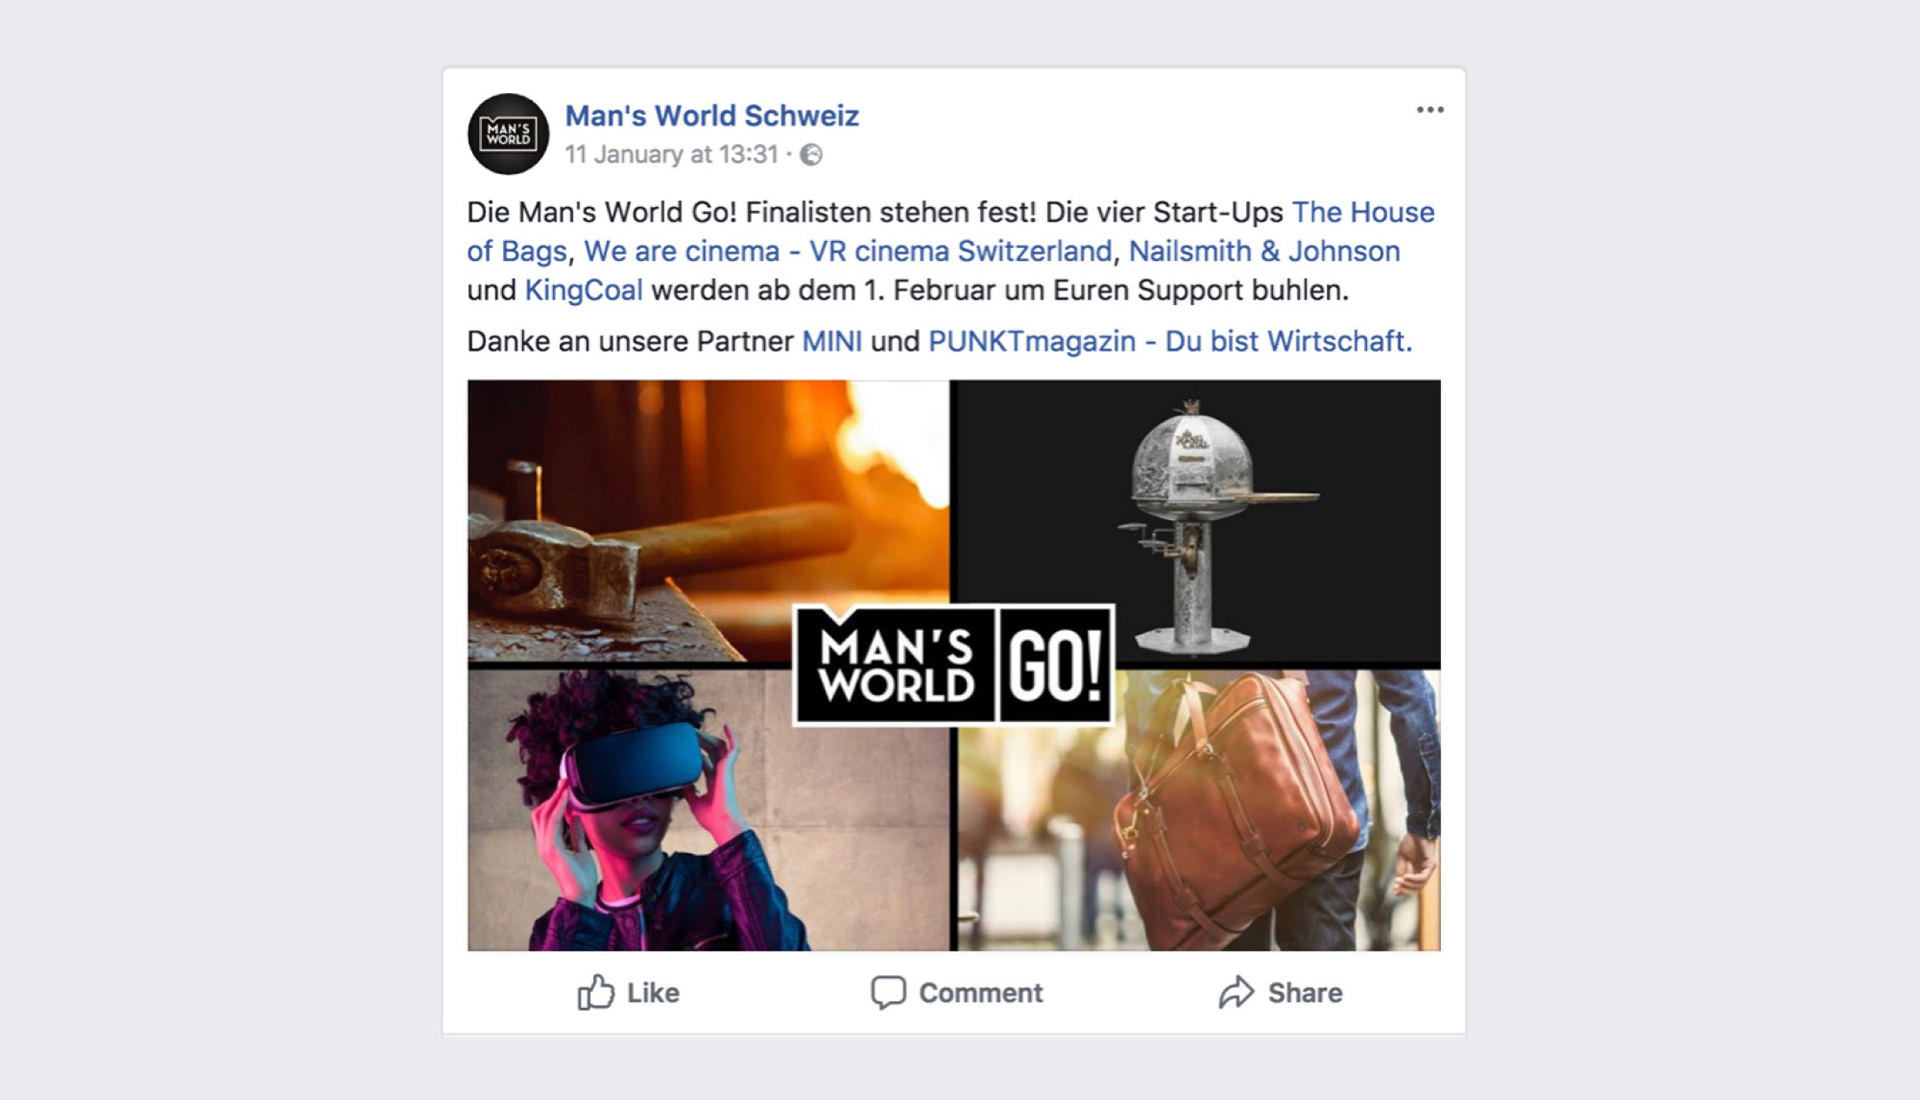Click the Like button label

click(x=653, y=993)
